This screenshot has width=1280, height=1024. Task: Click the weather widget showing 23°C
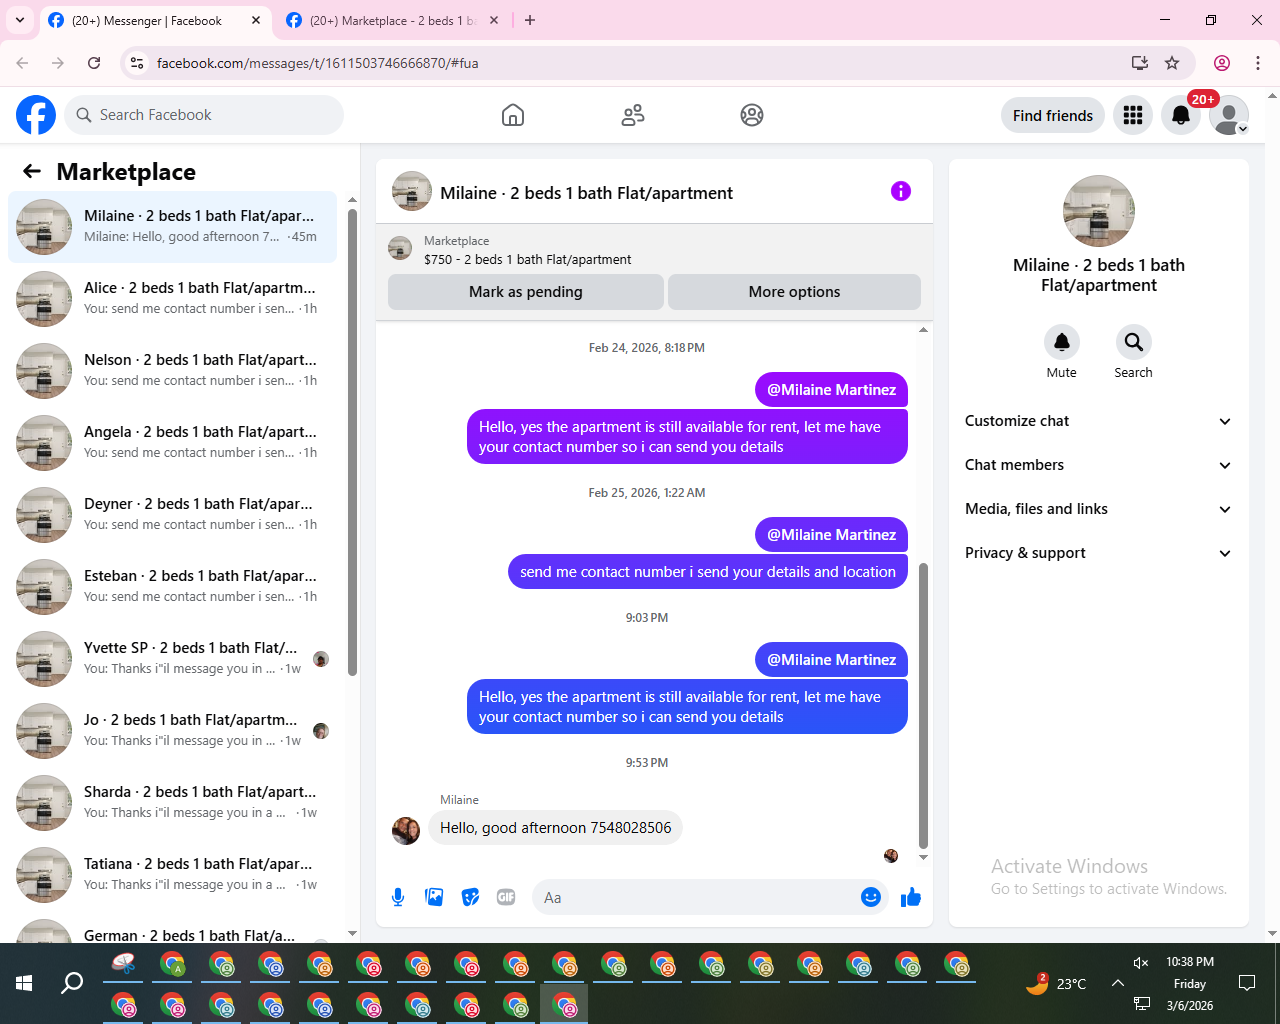tap(1056, 983)
